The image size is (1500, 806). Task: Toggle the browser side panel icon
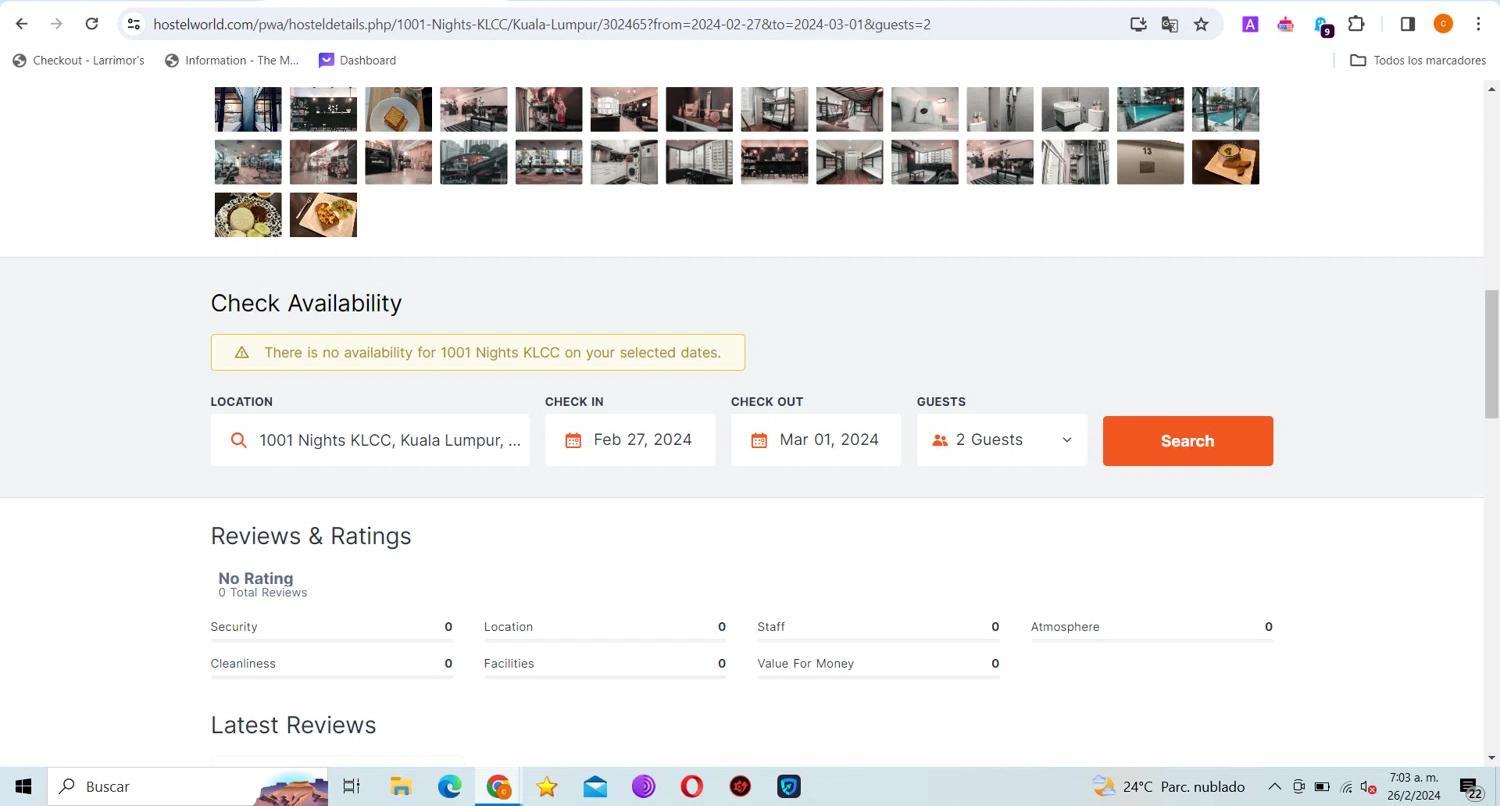click(1407, 24)
